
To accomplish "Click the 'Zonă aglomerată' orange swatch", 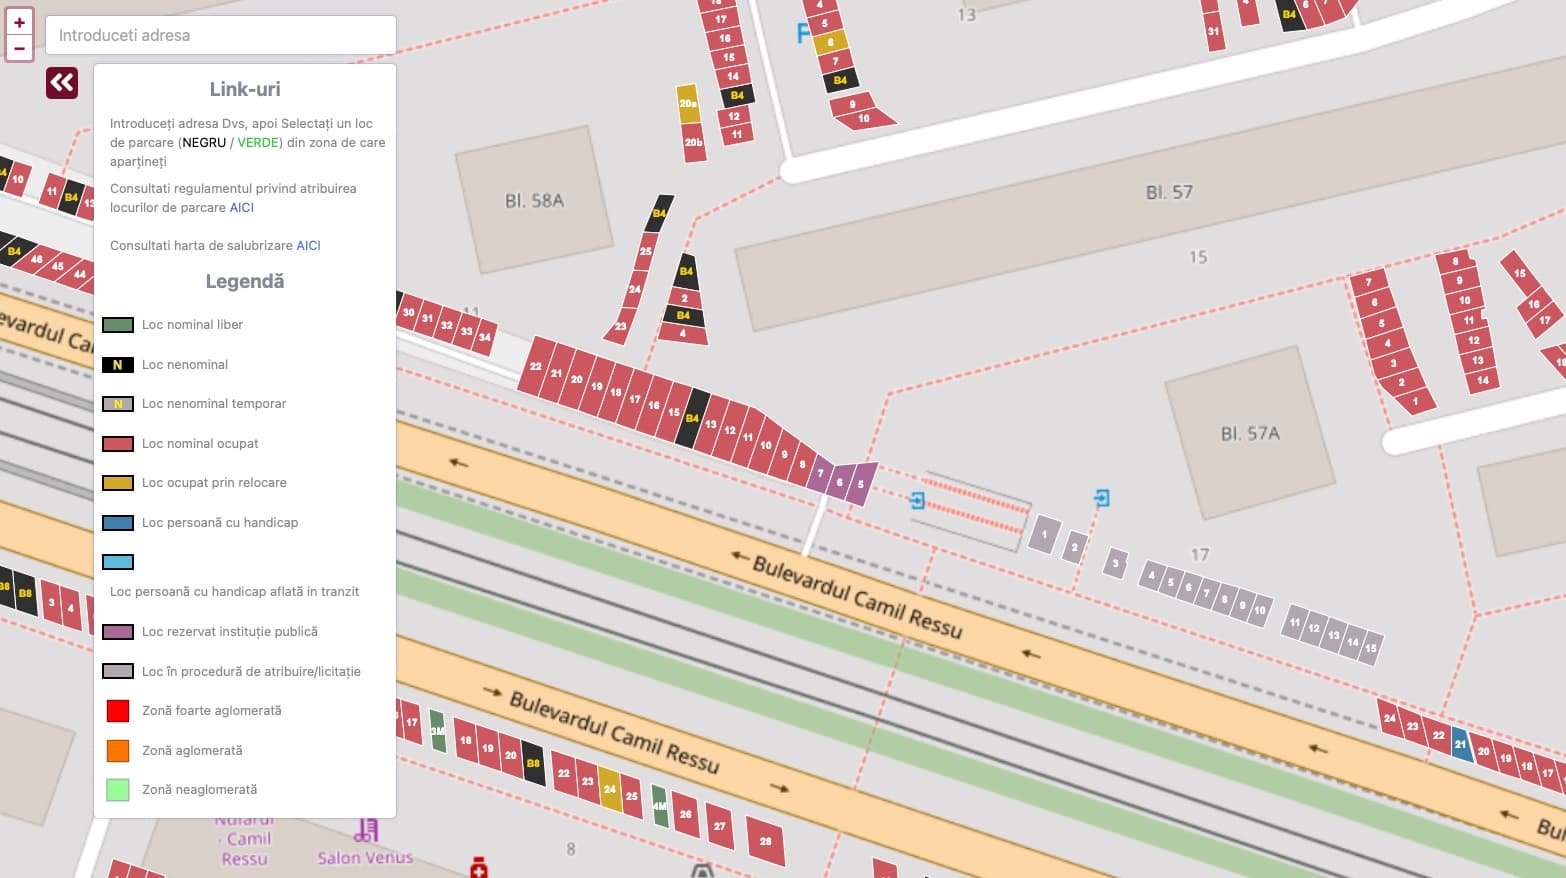I will [118, 751].
